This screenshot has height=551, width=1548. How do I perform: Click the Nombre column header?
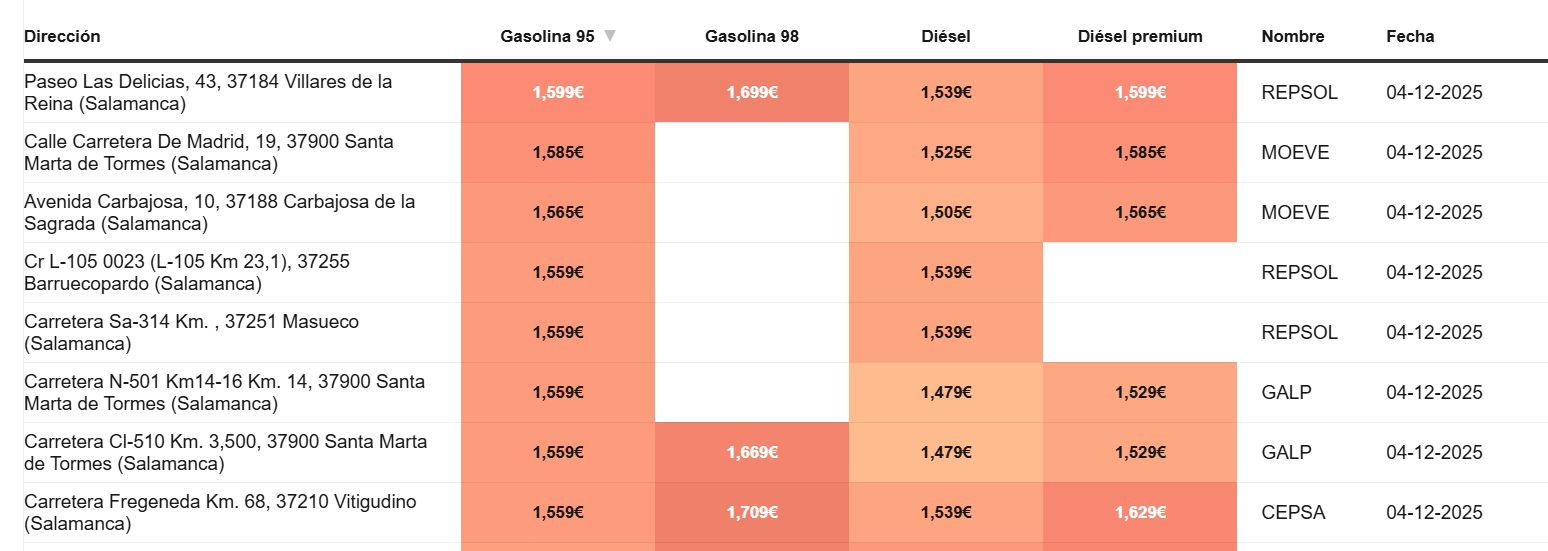1293,37
